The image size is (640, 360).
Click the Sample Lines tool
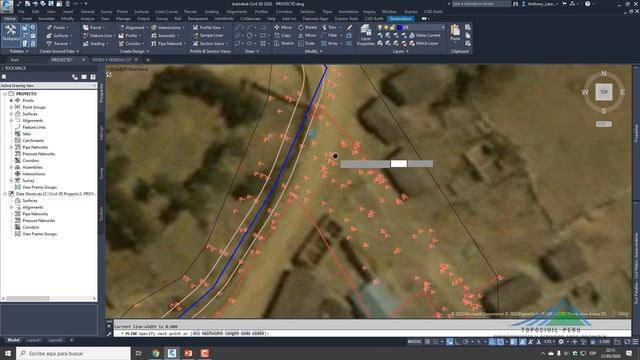[x=208, y=36]
